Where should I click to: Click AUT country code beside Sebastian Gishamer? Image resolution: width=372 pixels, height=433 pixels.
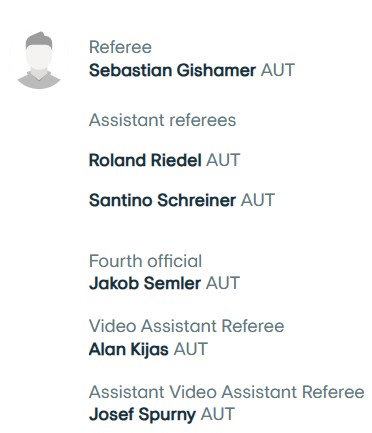[x=278, y=70]
